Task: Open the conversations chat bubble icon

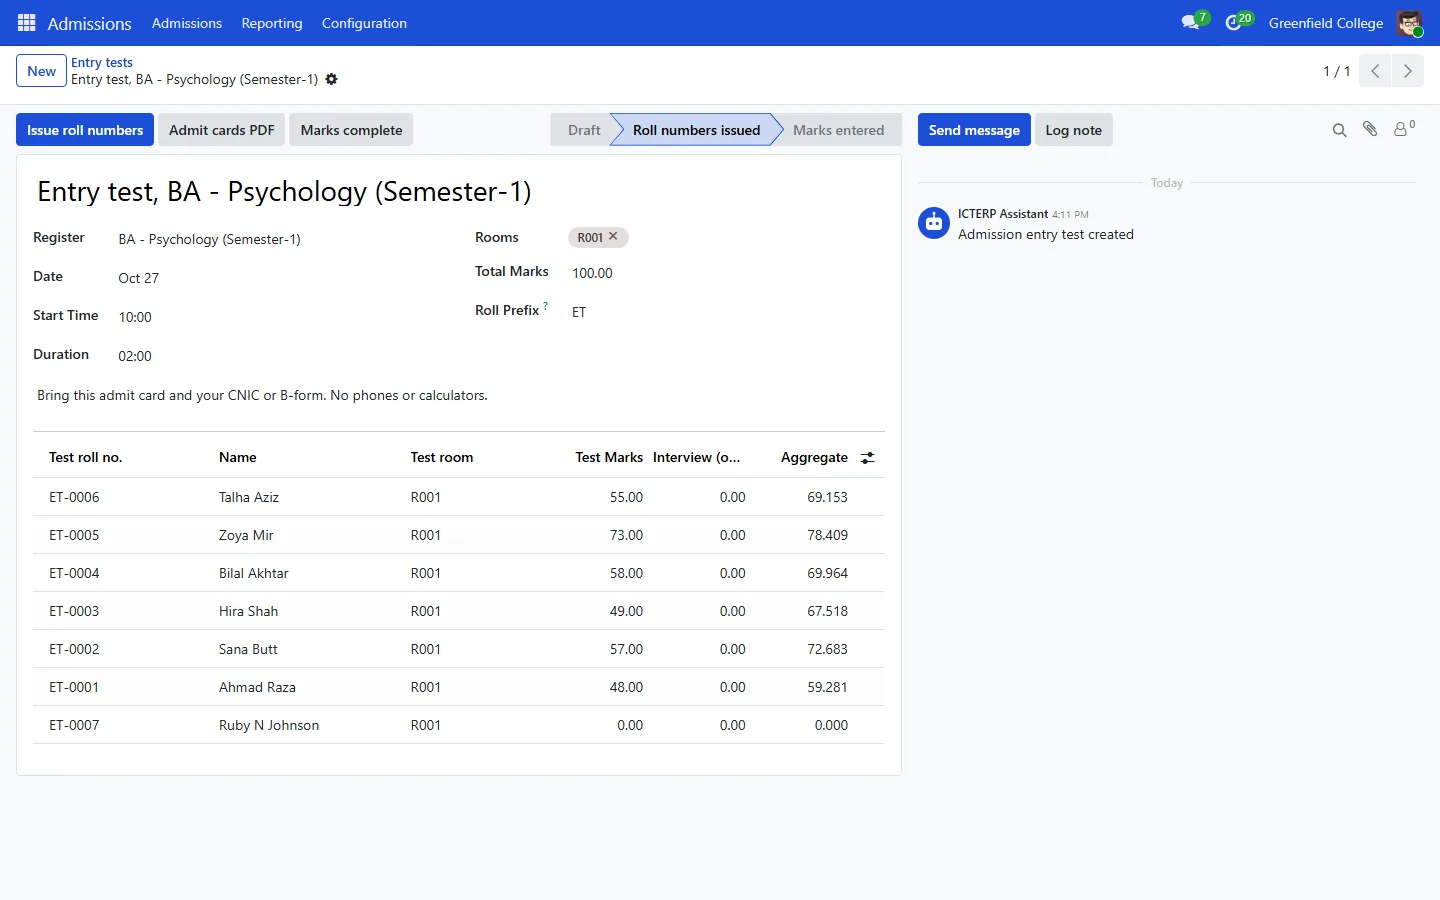Action: [x=1190, y=23]
